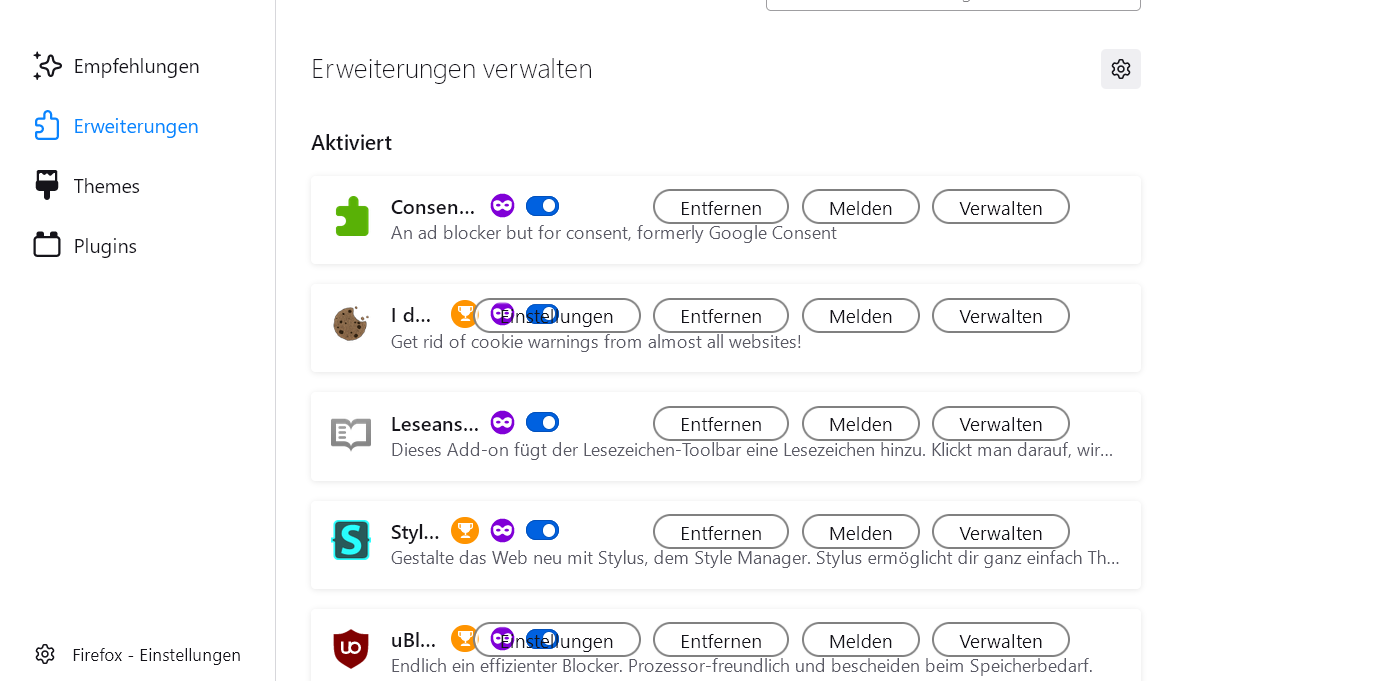Open the extensions gear tools menu
This screenshot has width=1390, height=681.
coord(1120,69)
